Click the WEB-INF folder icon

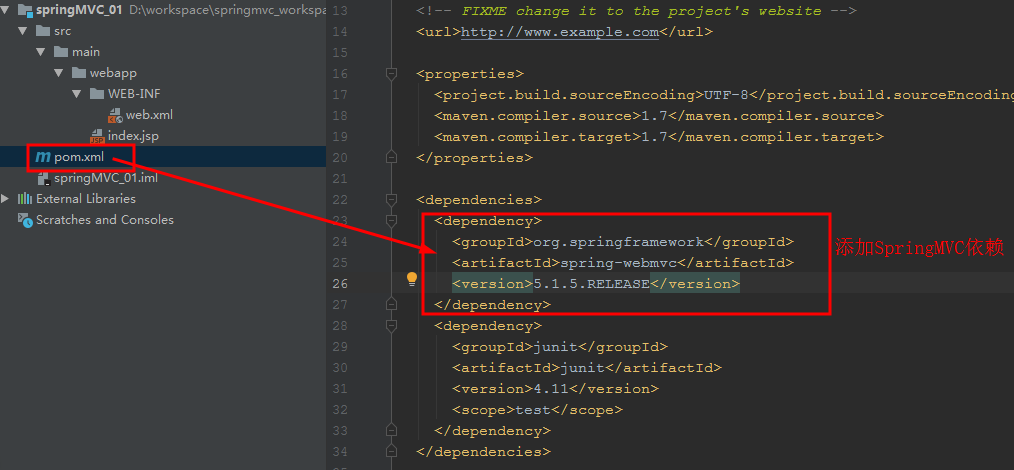point(97,94)
